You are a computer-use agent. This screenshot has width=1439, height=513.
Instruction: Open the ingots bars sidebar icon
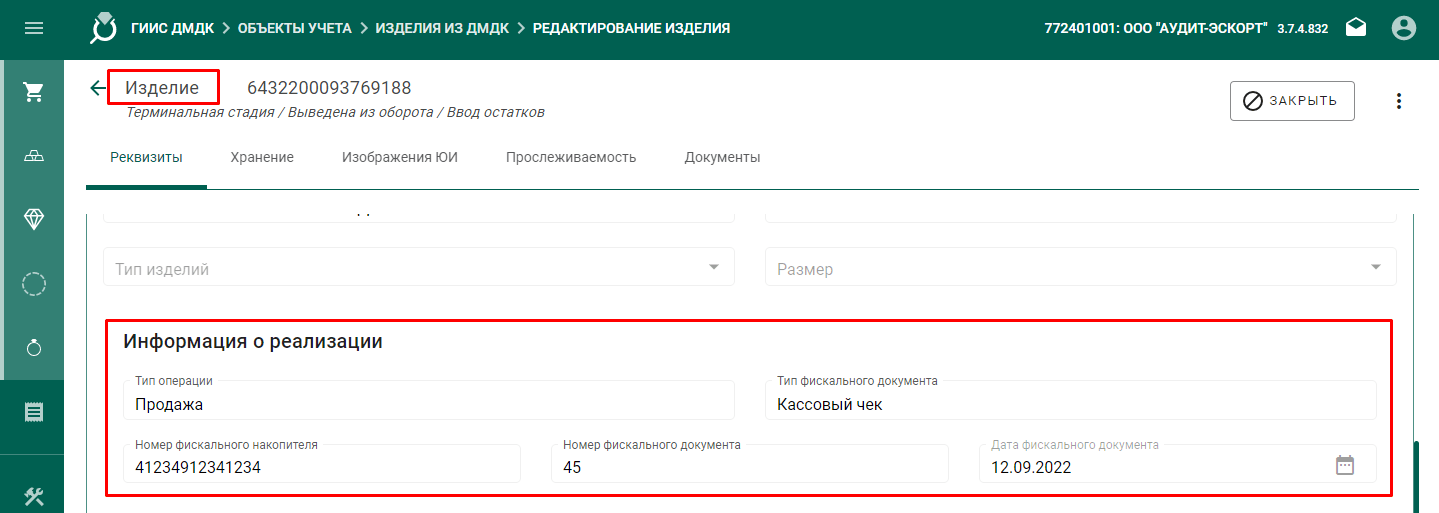point(33,156)
